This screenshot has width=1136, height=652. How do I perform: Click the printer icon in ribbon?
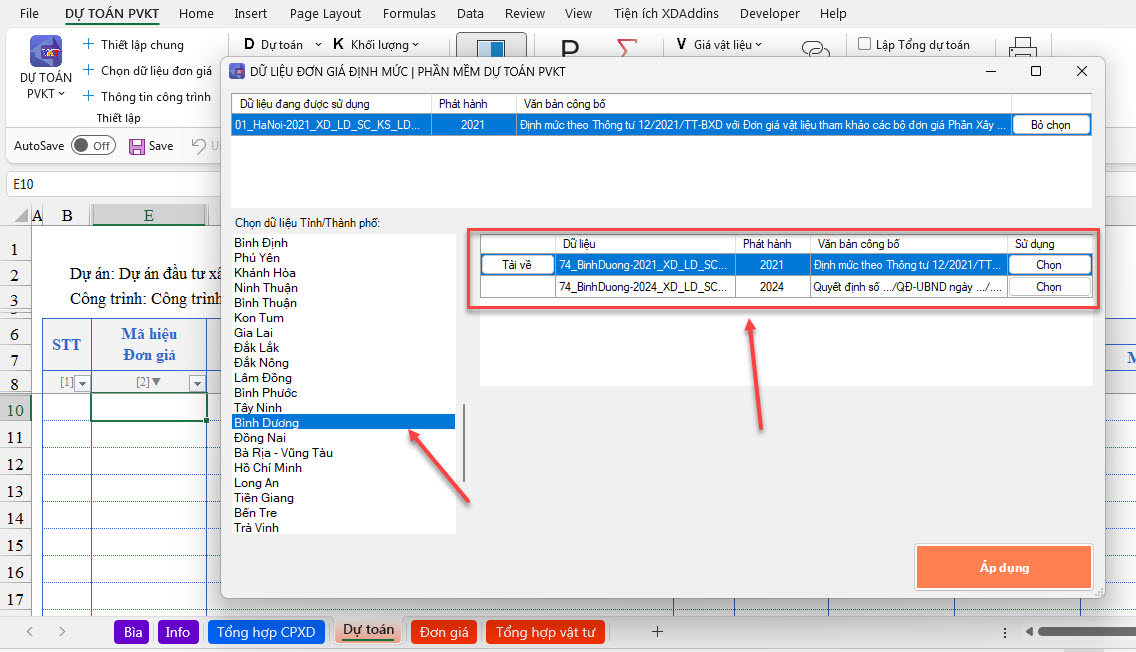pyautogui.click(x=1022, y=50)
